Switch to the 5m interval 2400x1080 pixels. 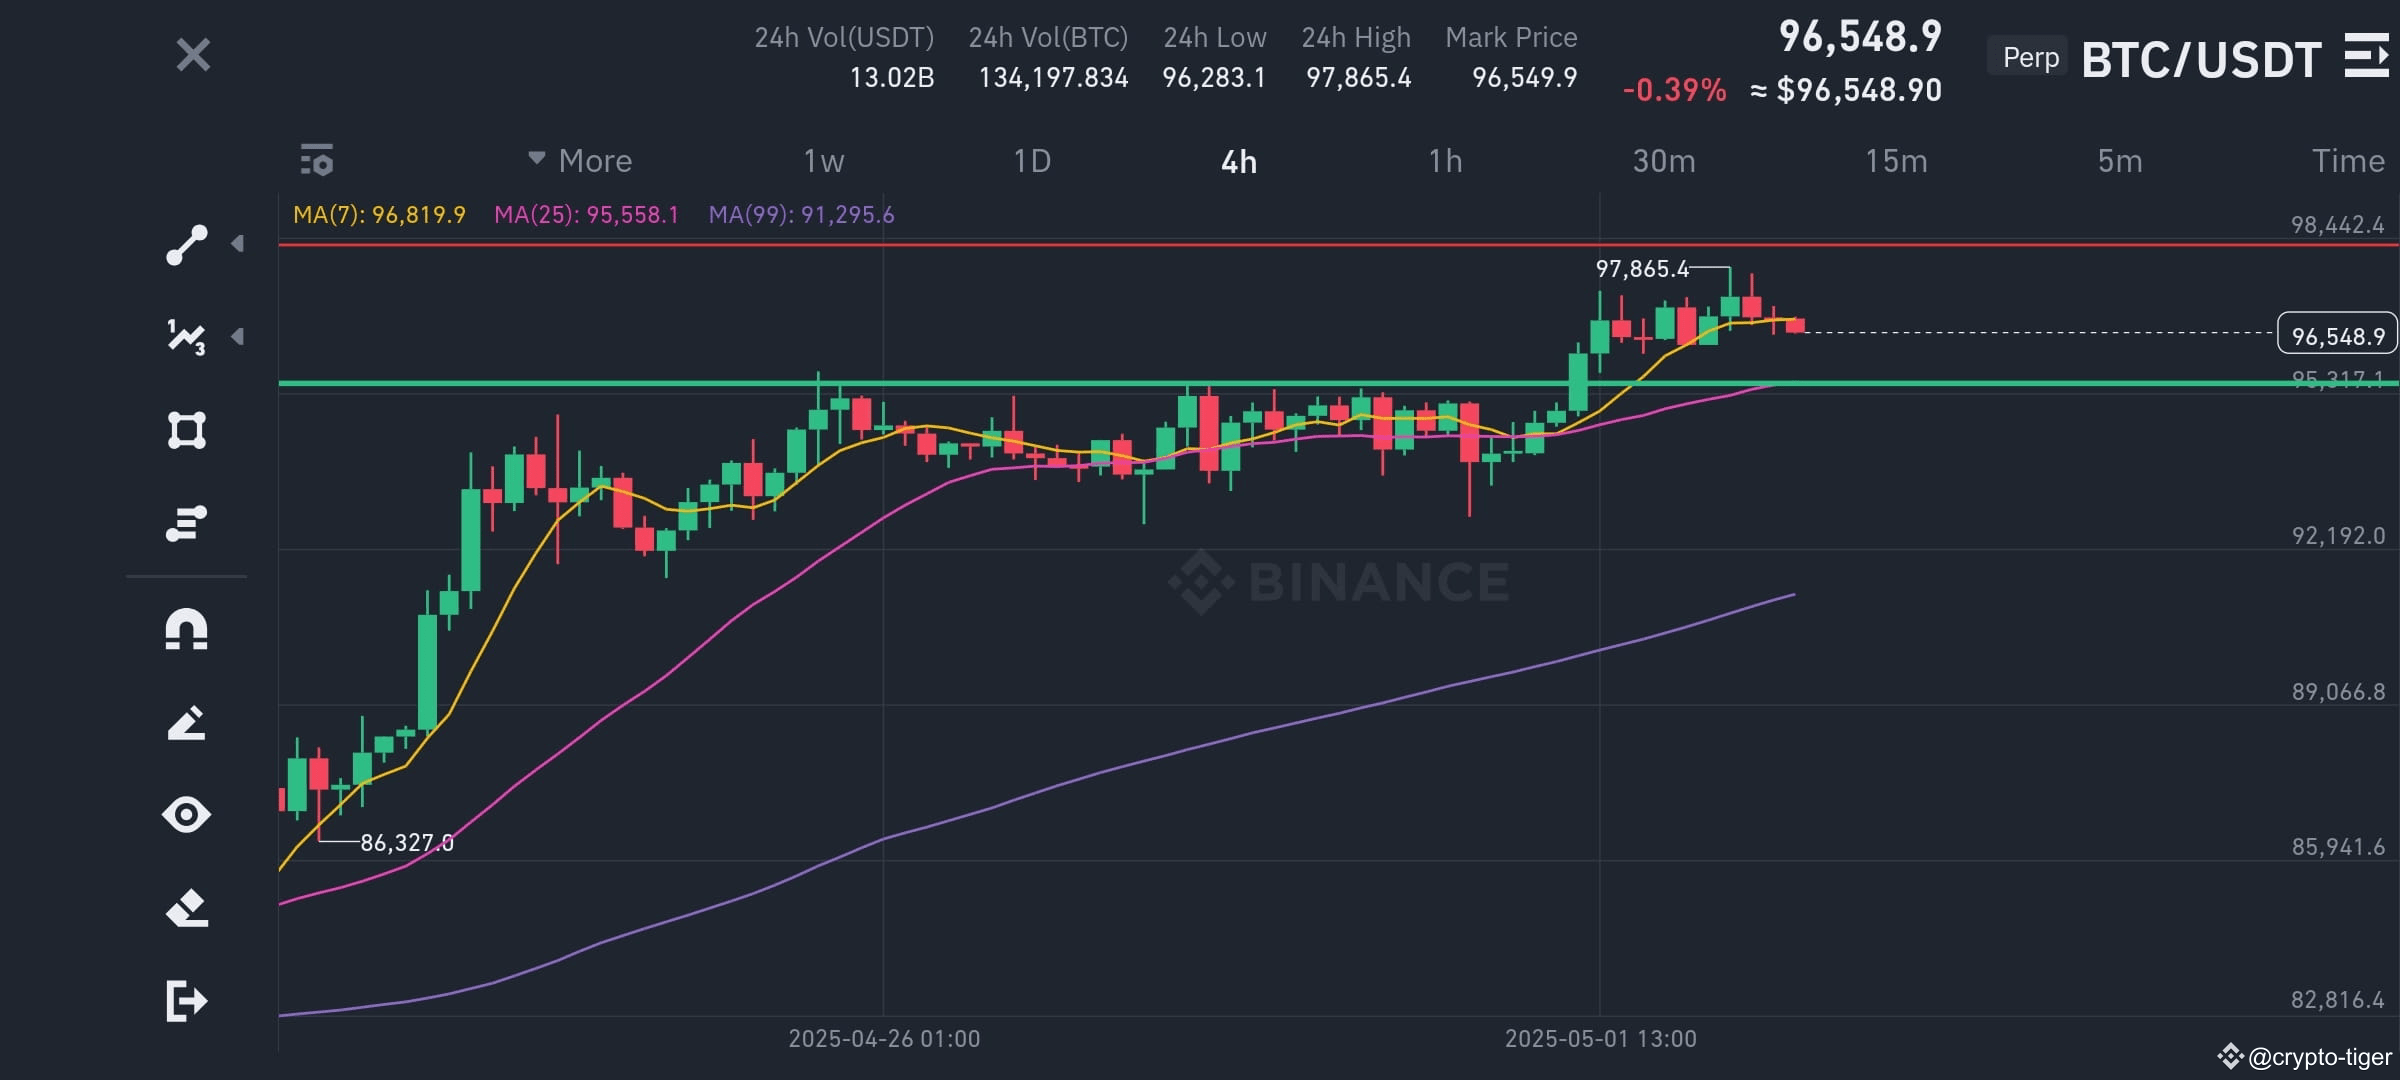[2120, 161]
